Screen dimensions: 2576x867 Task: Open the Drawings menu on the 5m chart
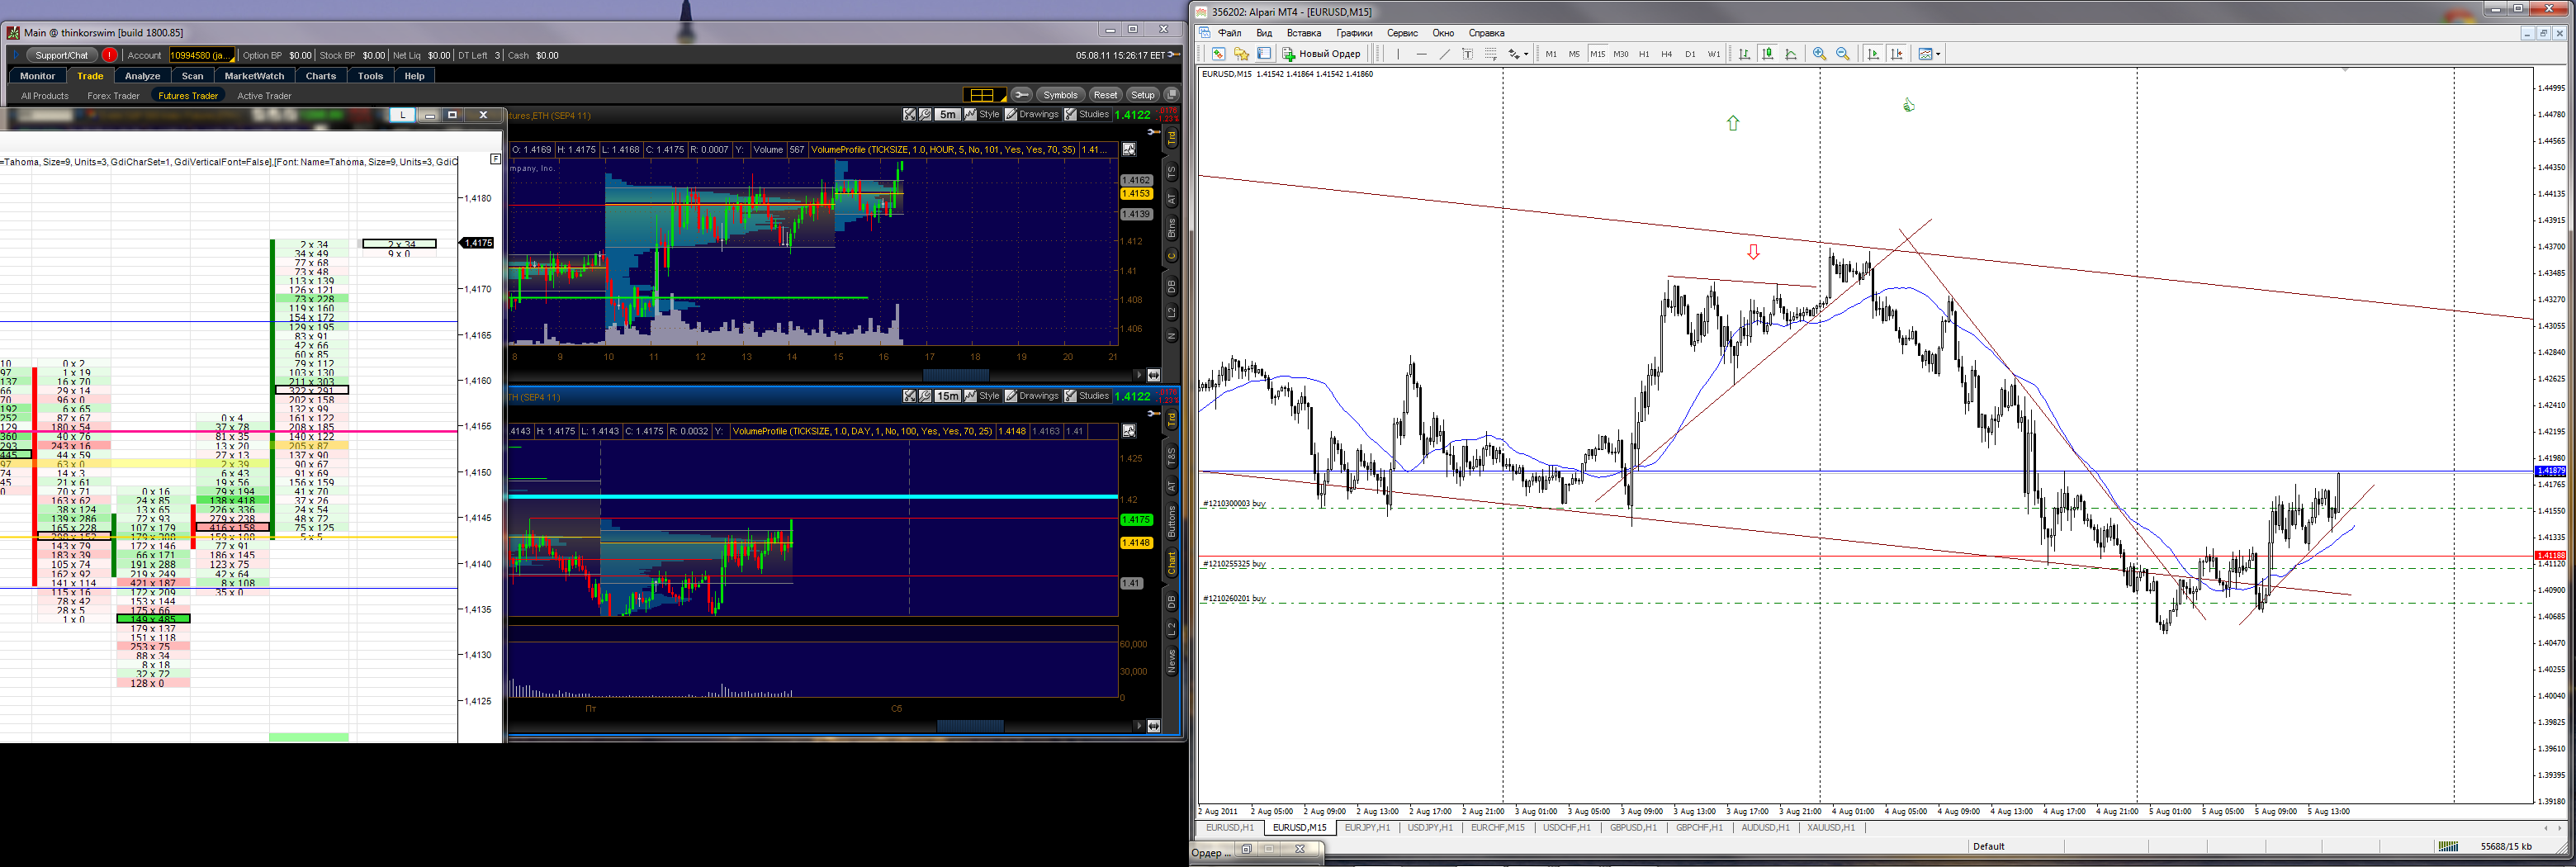(1032, 115)
